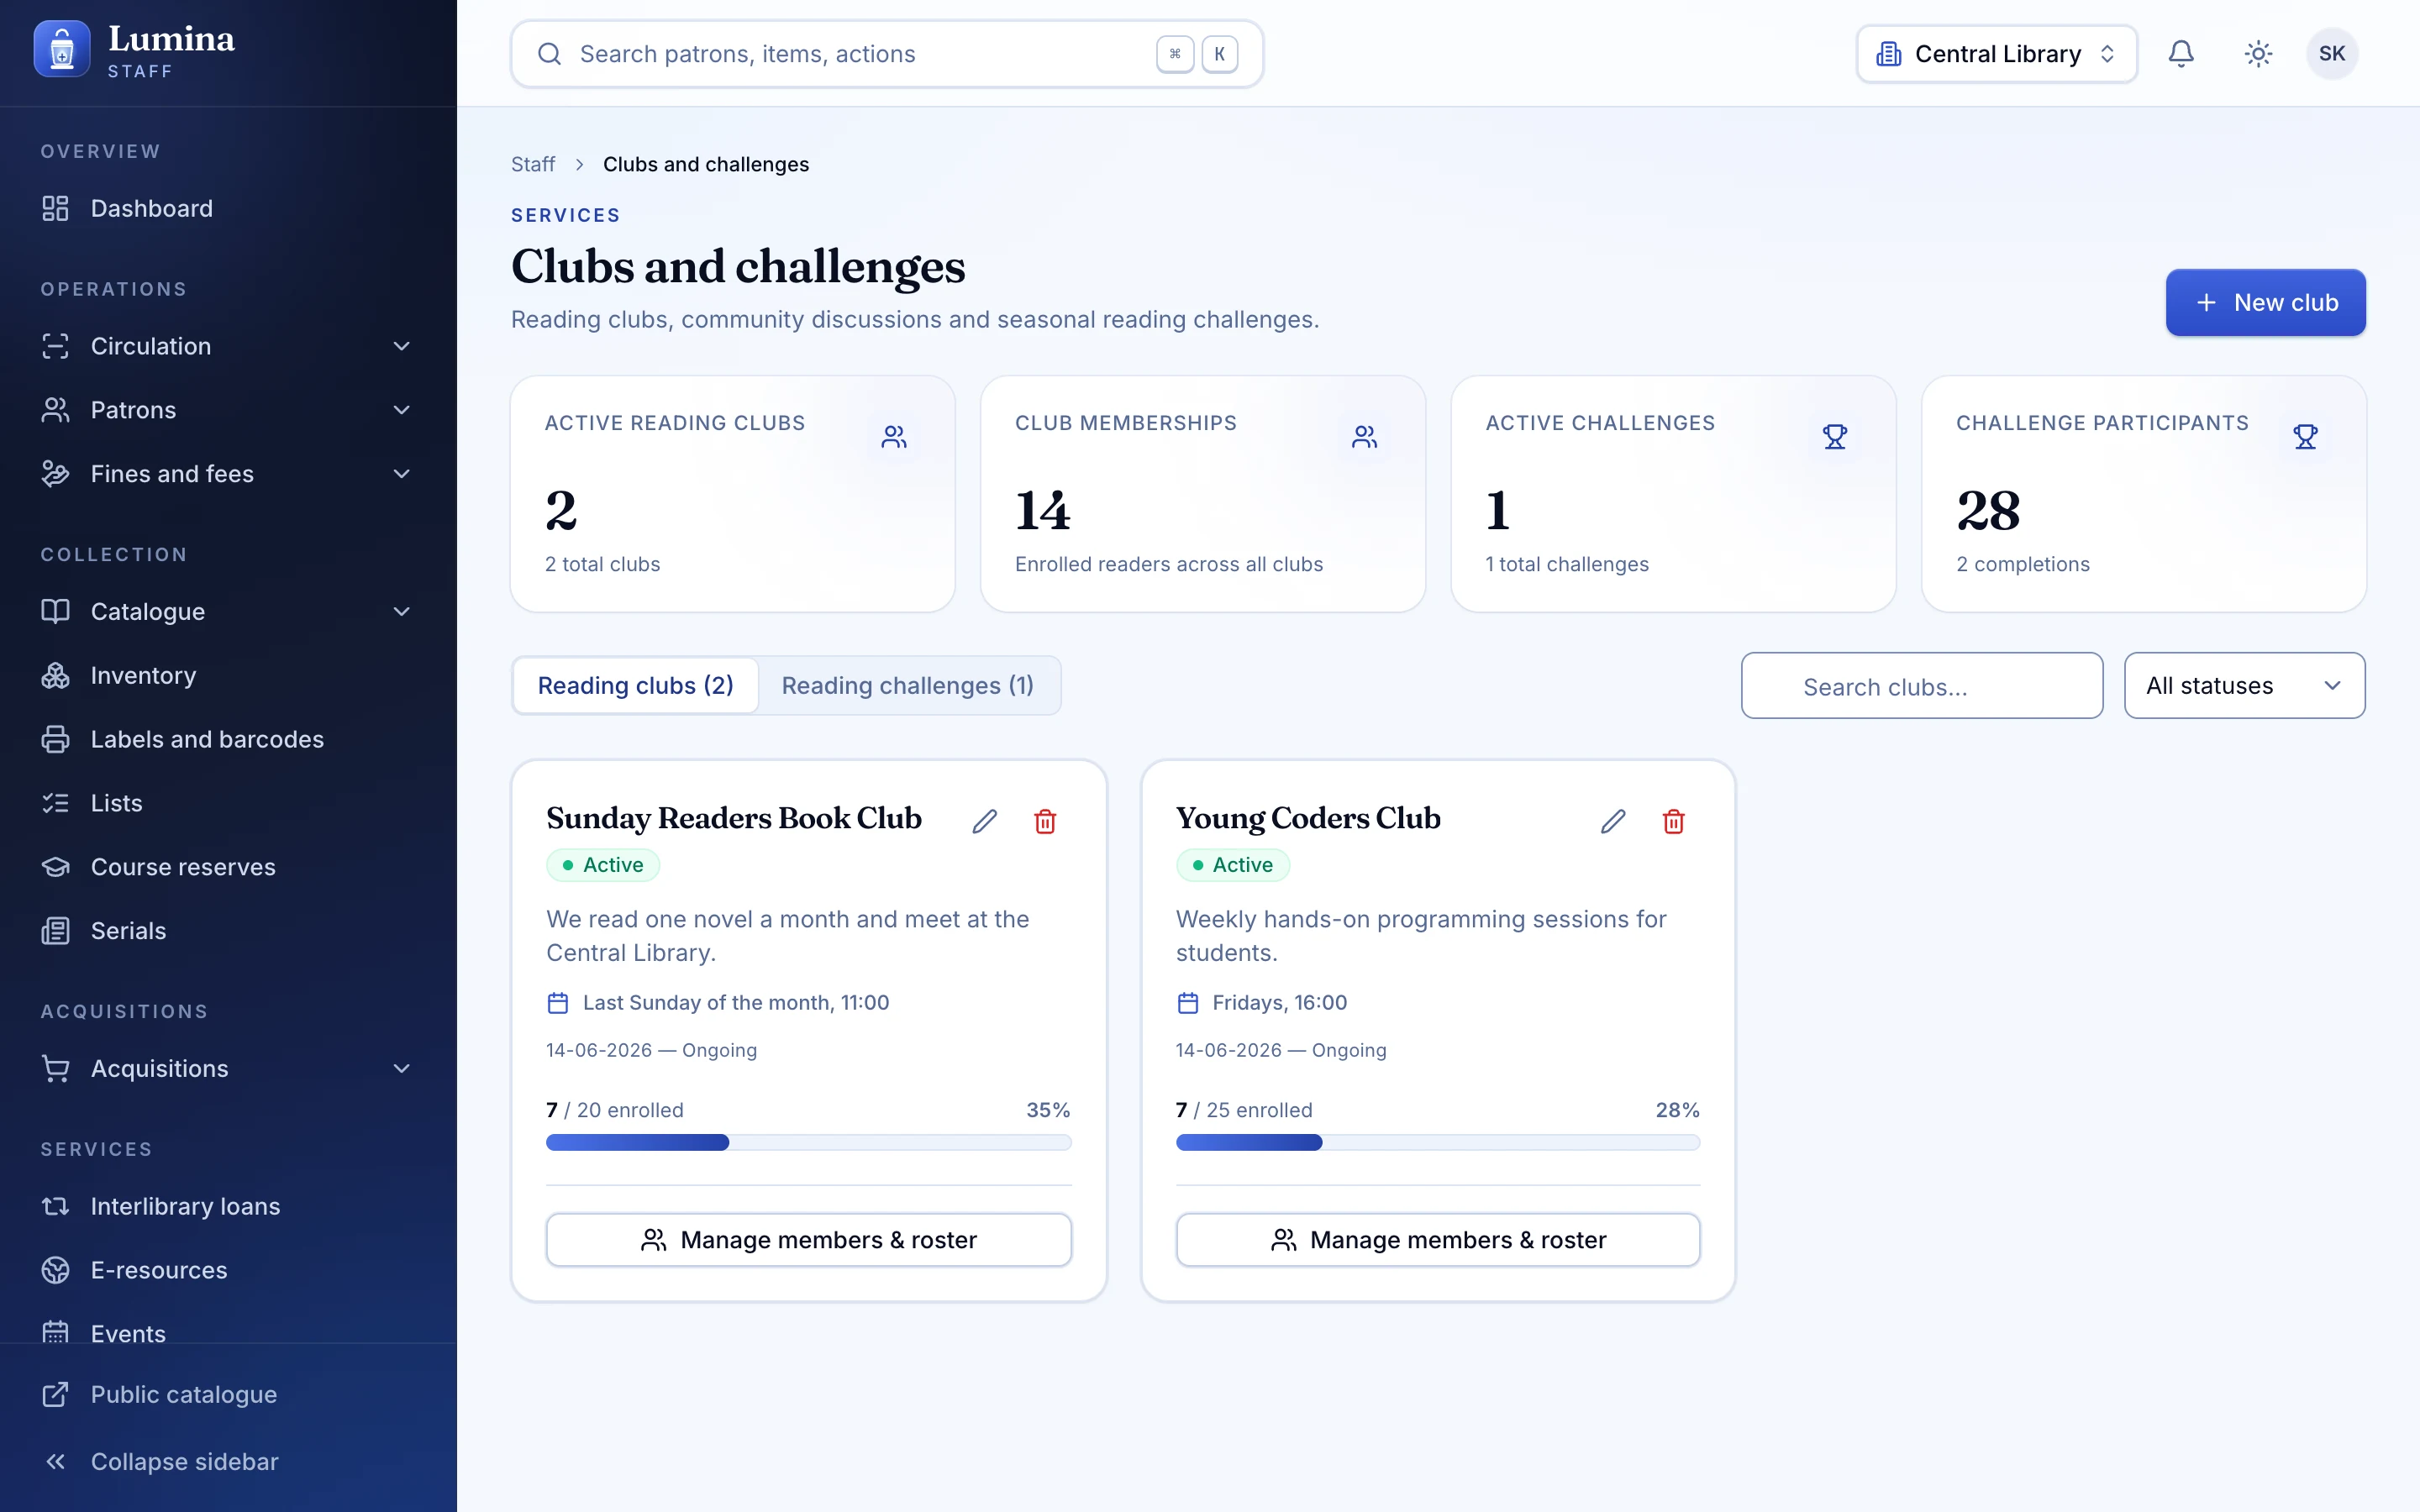Click 'Enrolled readers across all clubs' text

tap(1169, 564)
